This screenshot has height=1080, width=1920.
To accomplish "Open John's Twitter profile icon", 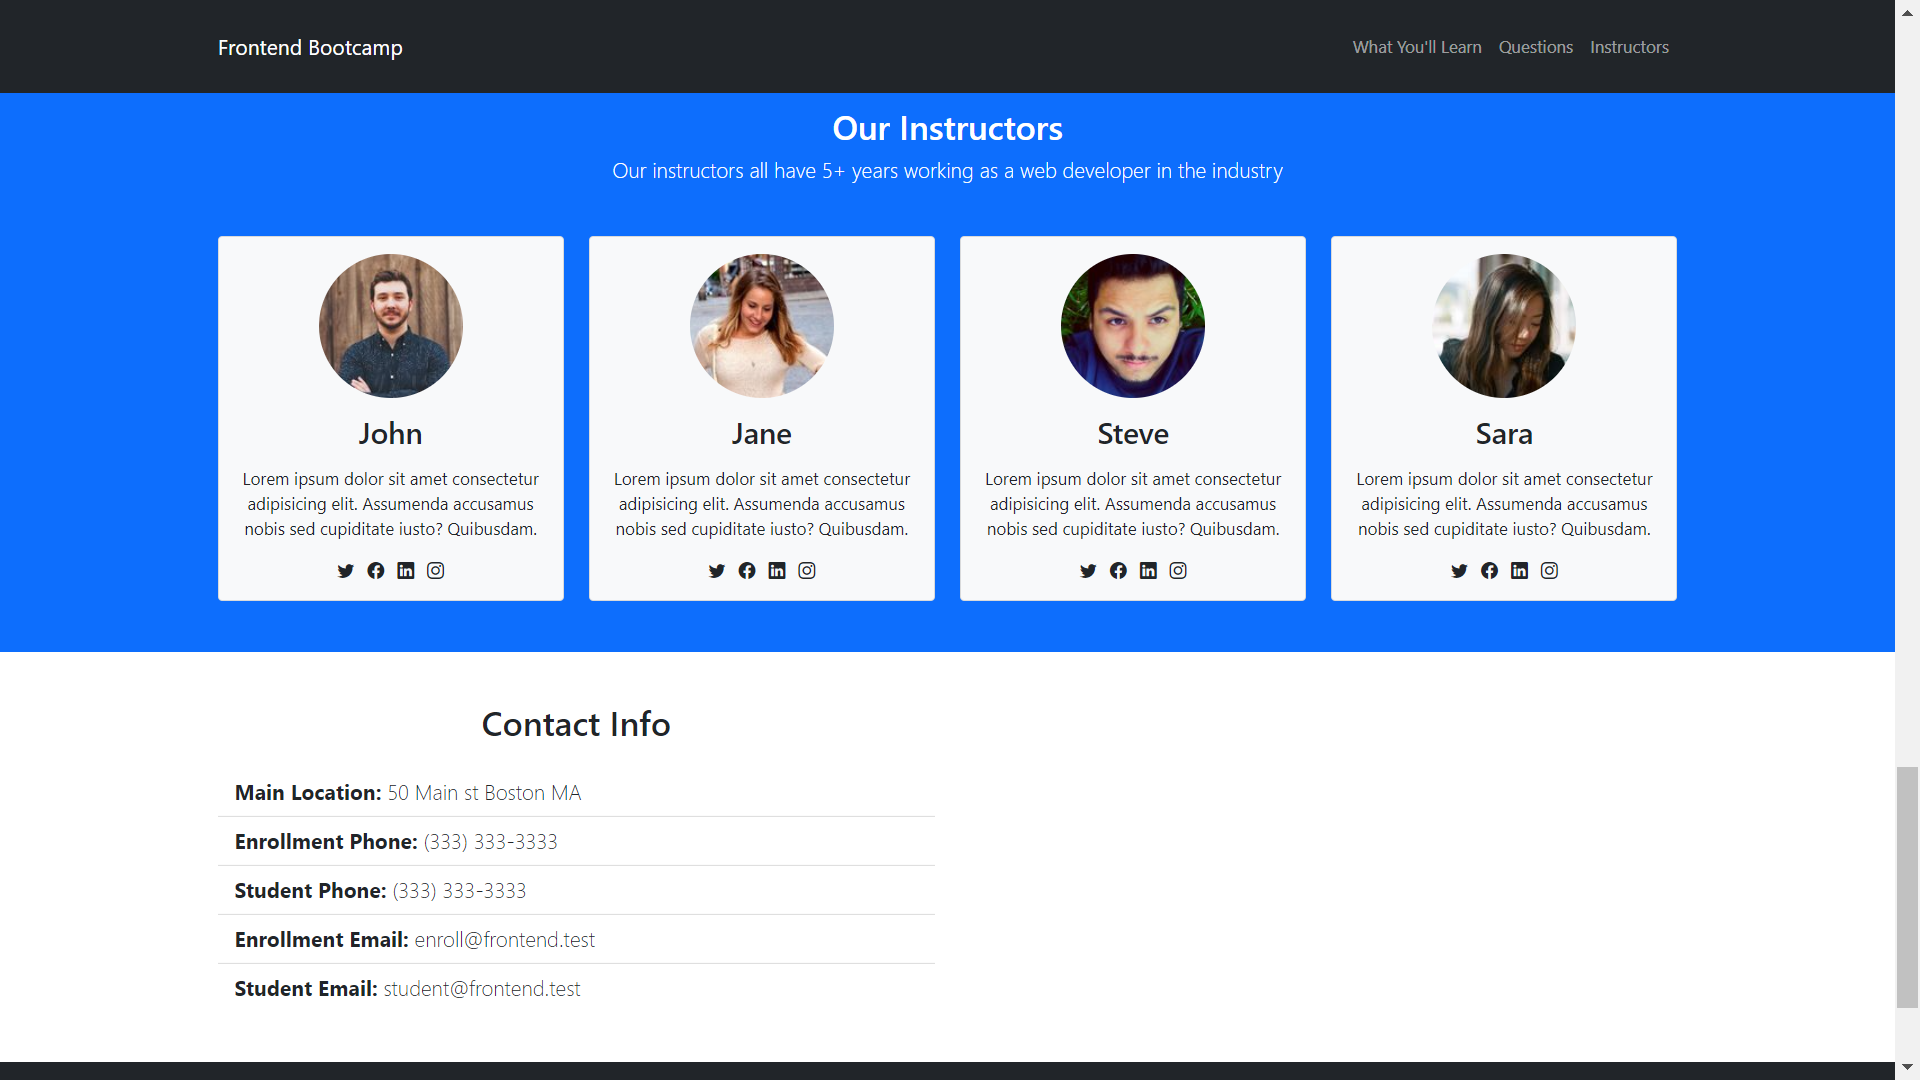I will 345,571.
